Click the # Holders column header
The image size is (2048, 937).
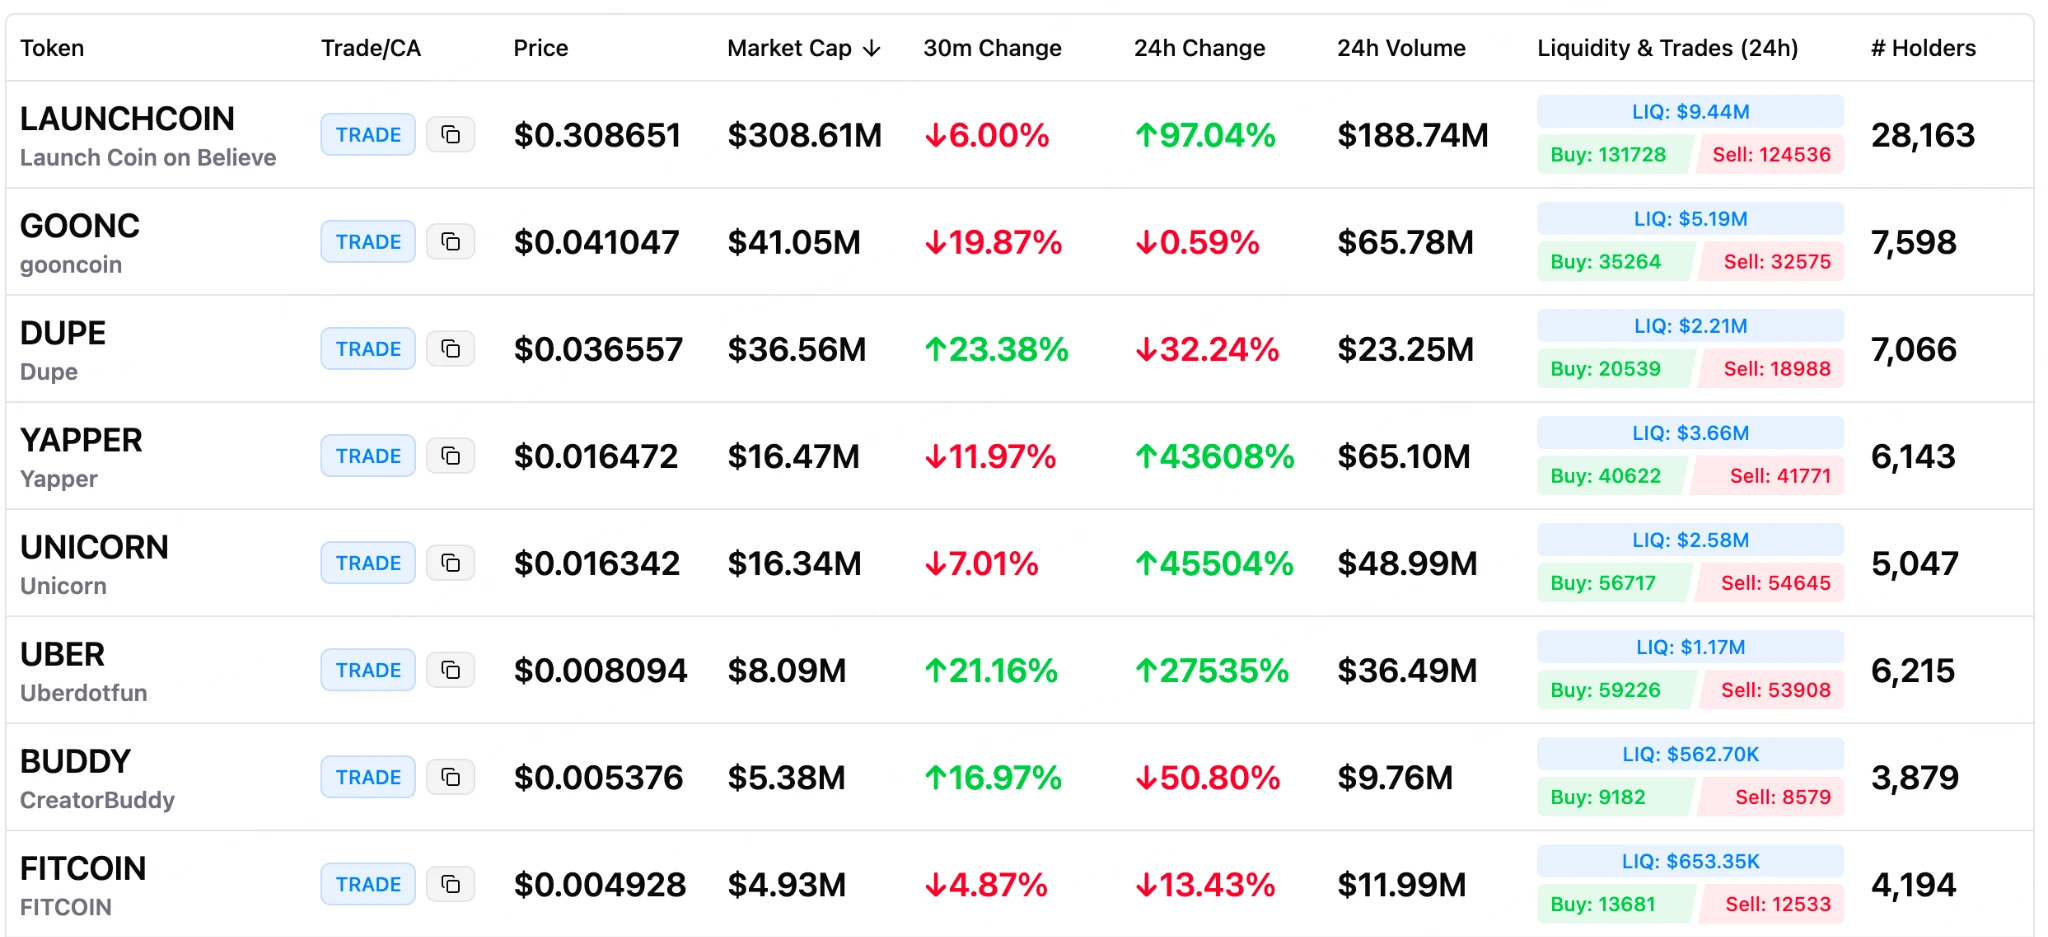(1922, 48)
